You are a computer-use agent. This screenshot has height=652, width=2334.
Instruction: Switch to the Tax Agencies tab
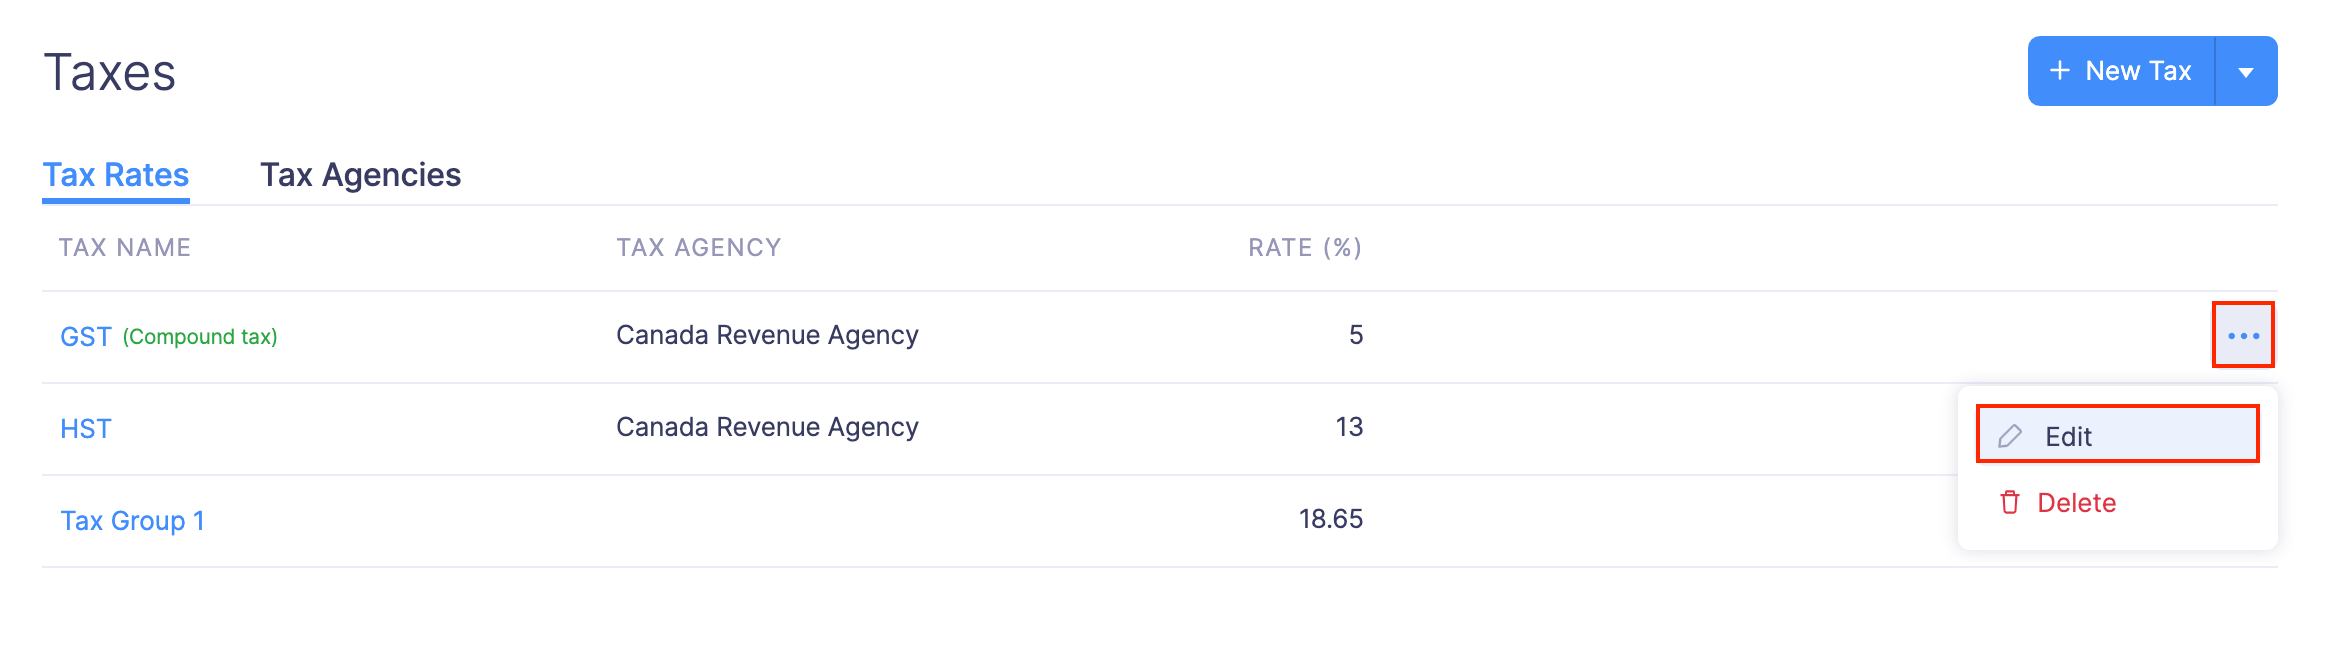point(360,175)
